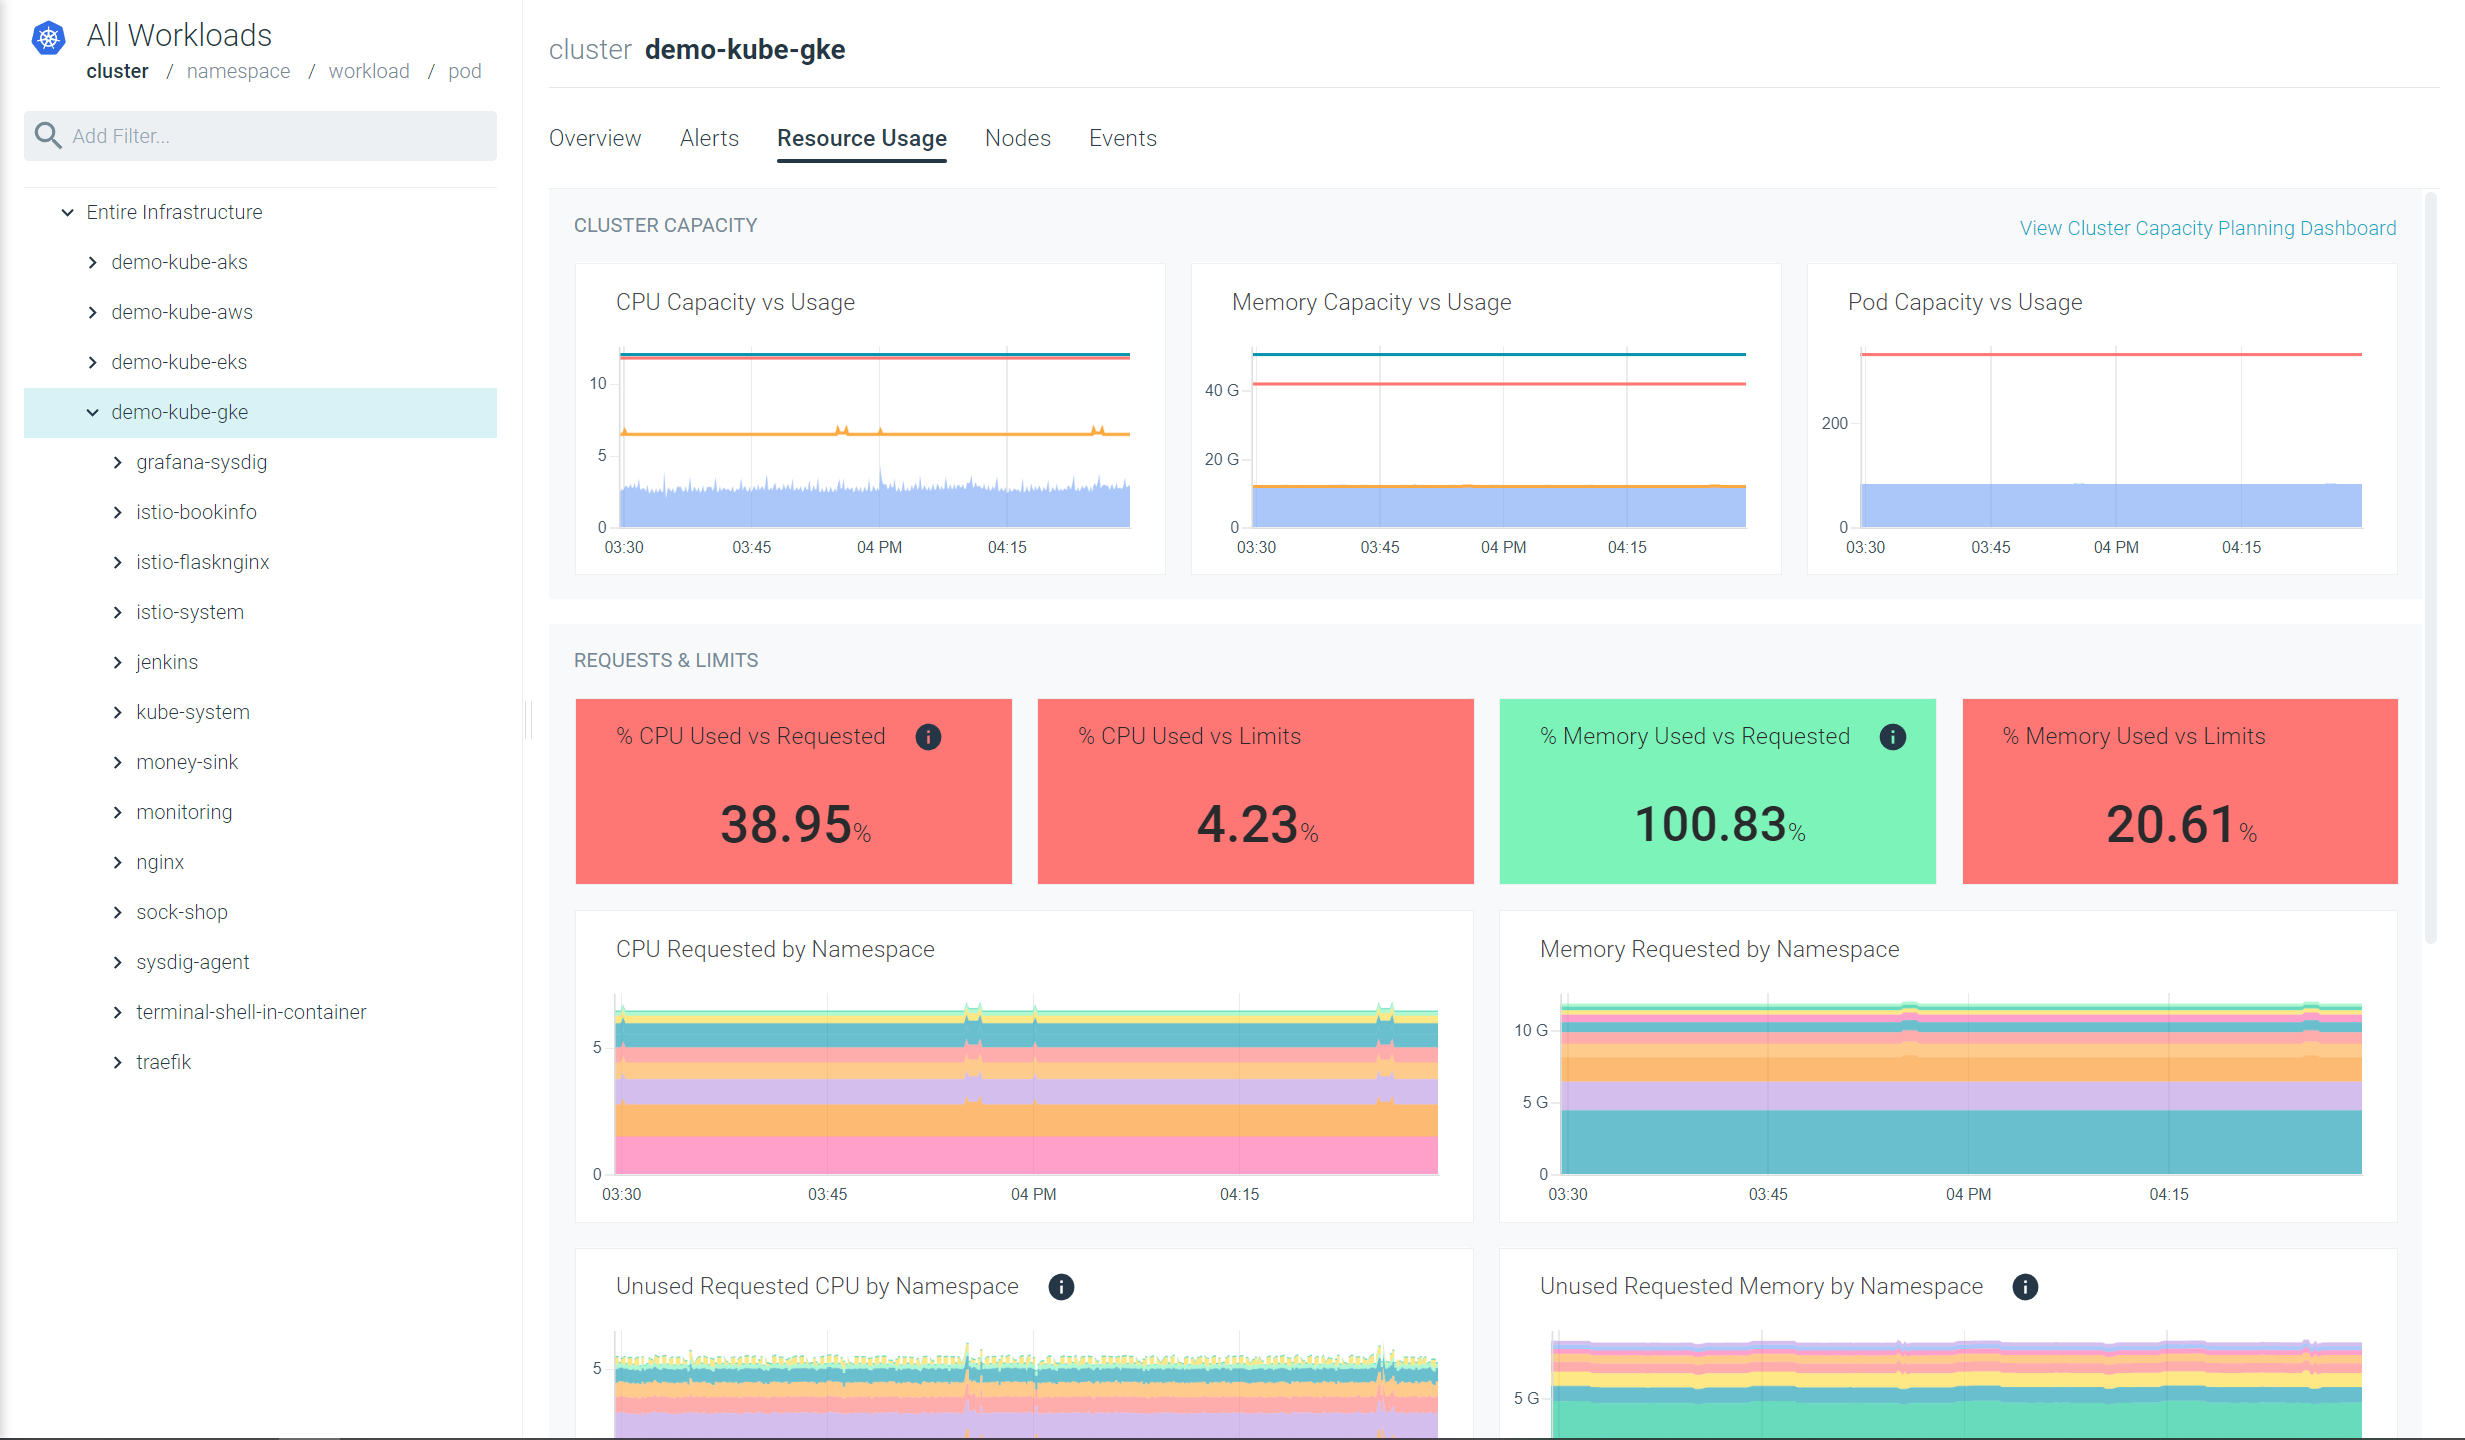Expand the kube-system tree item
The width and height of the screenshot is (2465, 1440).
tap(117, 712)
